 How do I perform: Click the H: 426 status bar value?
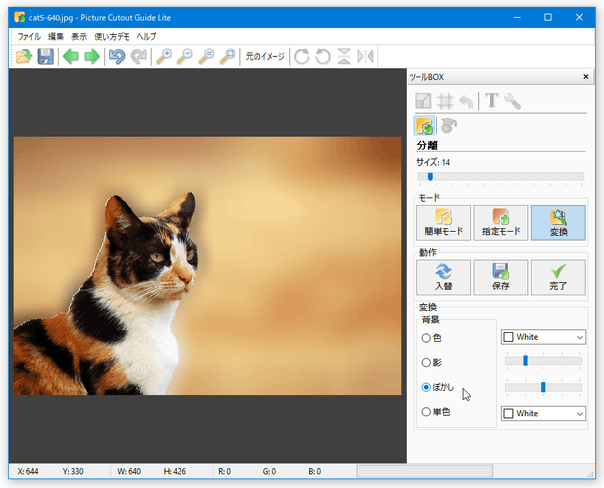174,471
